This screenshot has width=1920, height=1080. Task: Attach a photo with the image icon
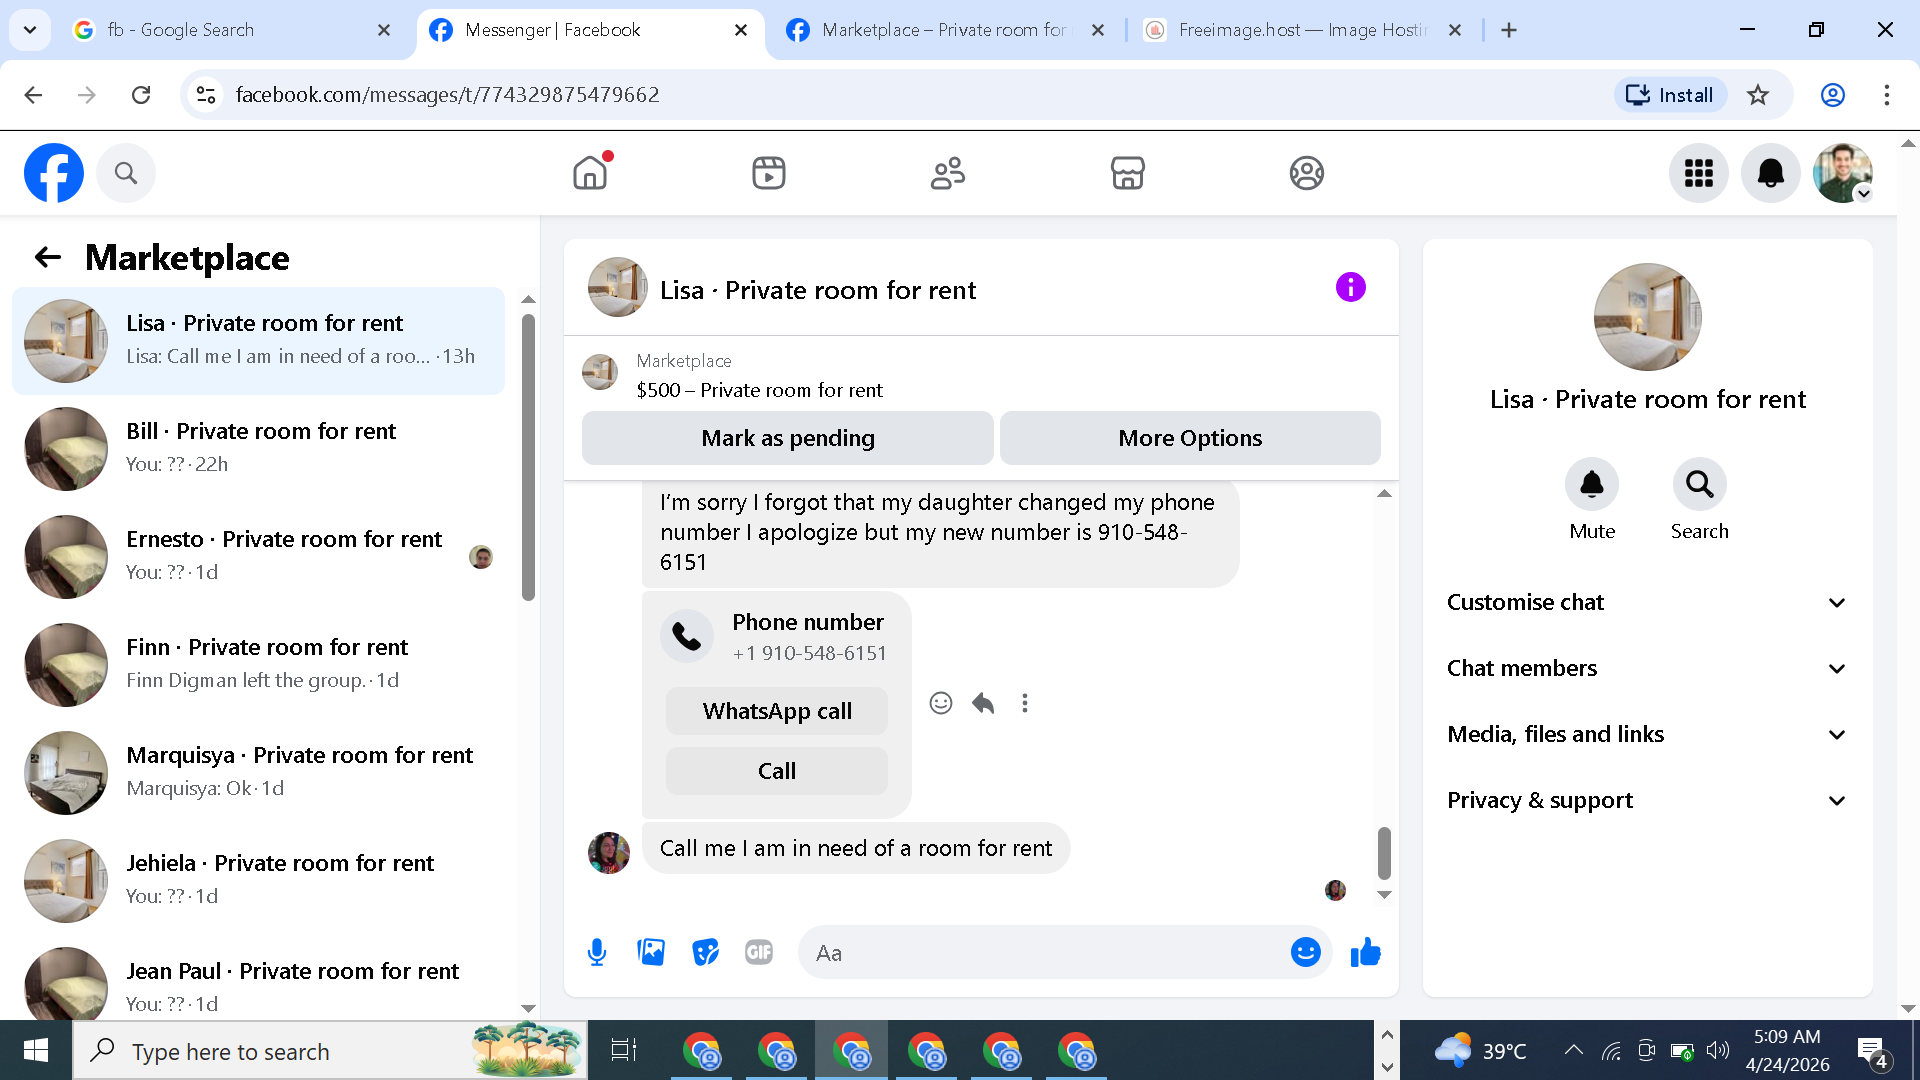pyautogui.click(x=651, y=953)
